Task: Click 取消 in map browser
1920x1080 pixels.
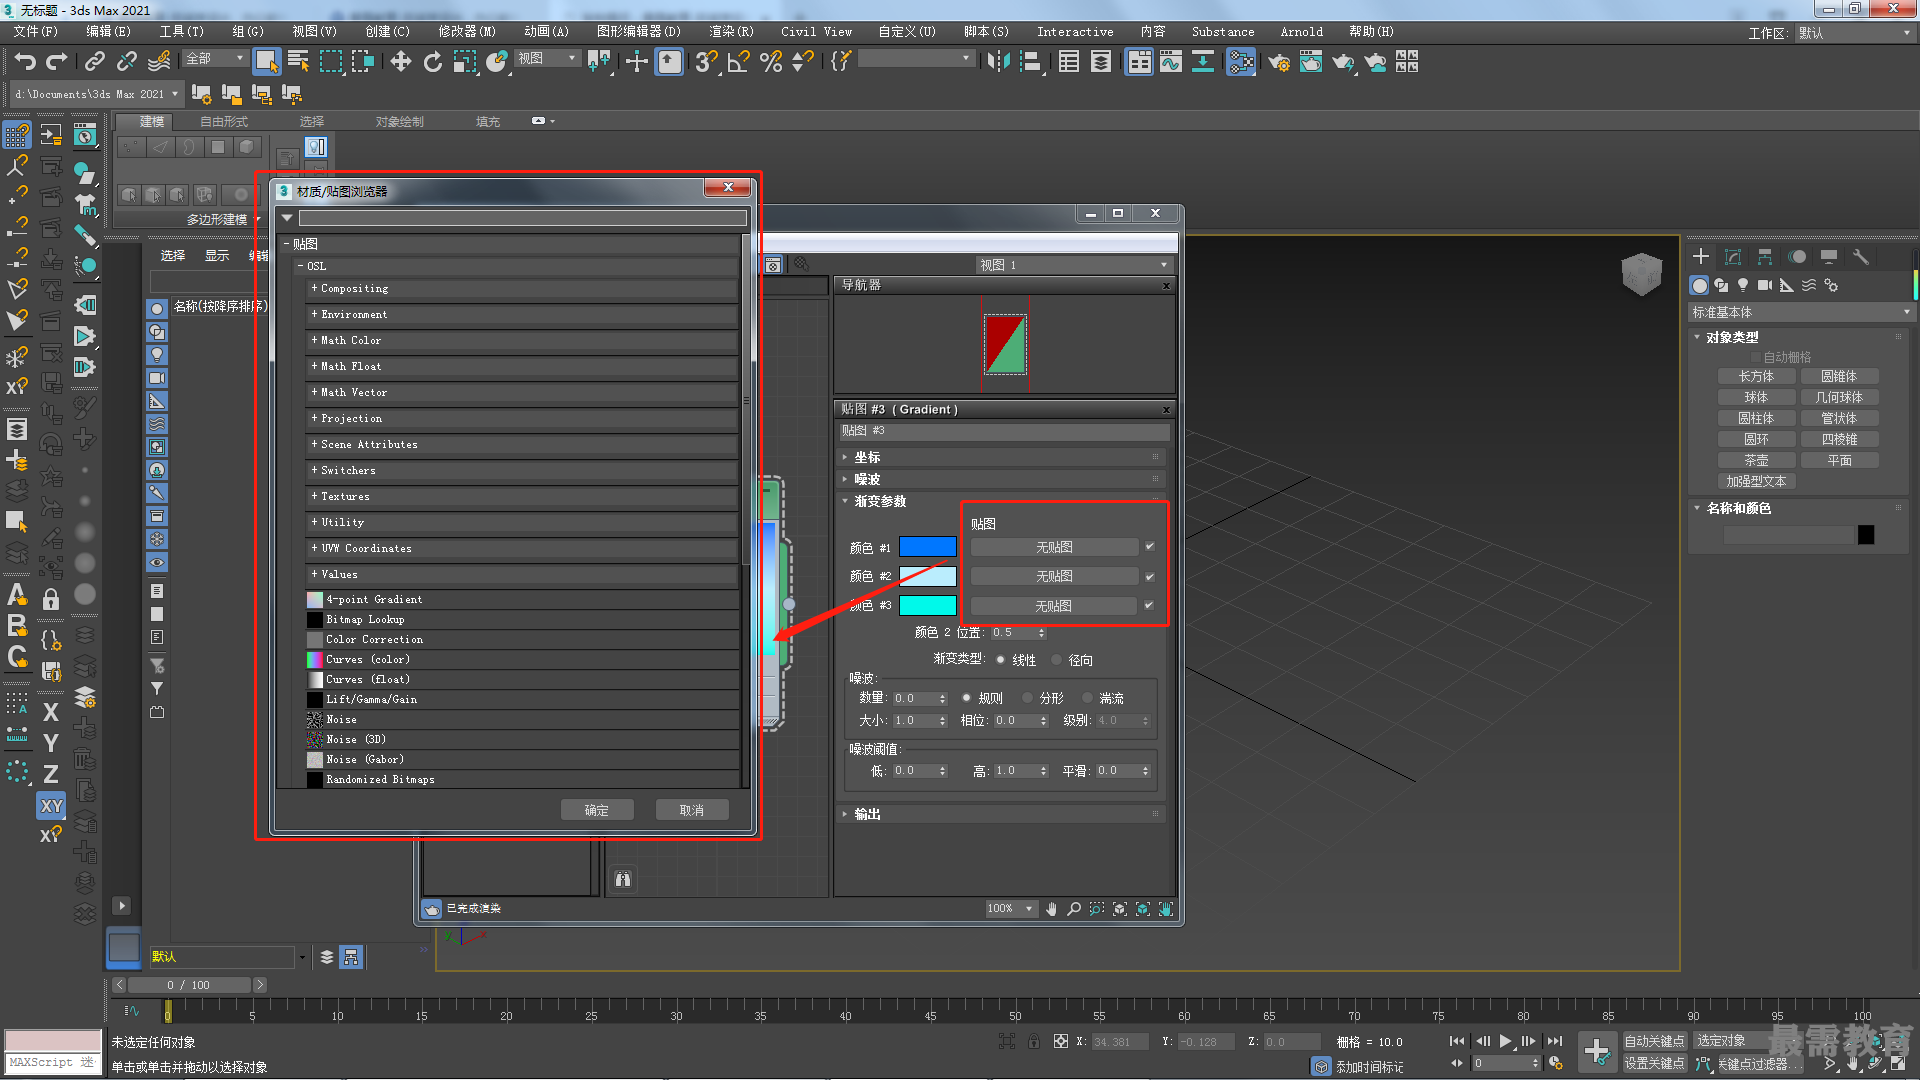Action: click(692, 810)
